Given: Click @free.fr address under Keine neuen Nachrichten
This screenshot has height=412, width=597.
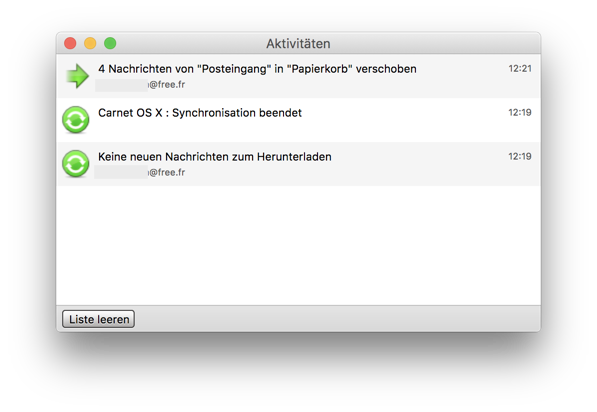Looking at the screenshot, I should [x=140, y=172].
